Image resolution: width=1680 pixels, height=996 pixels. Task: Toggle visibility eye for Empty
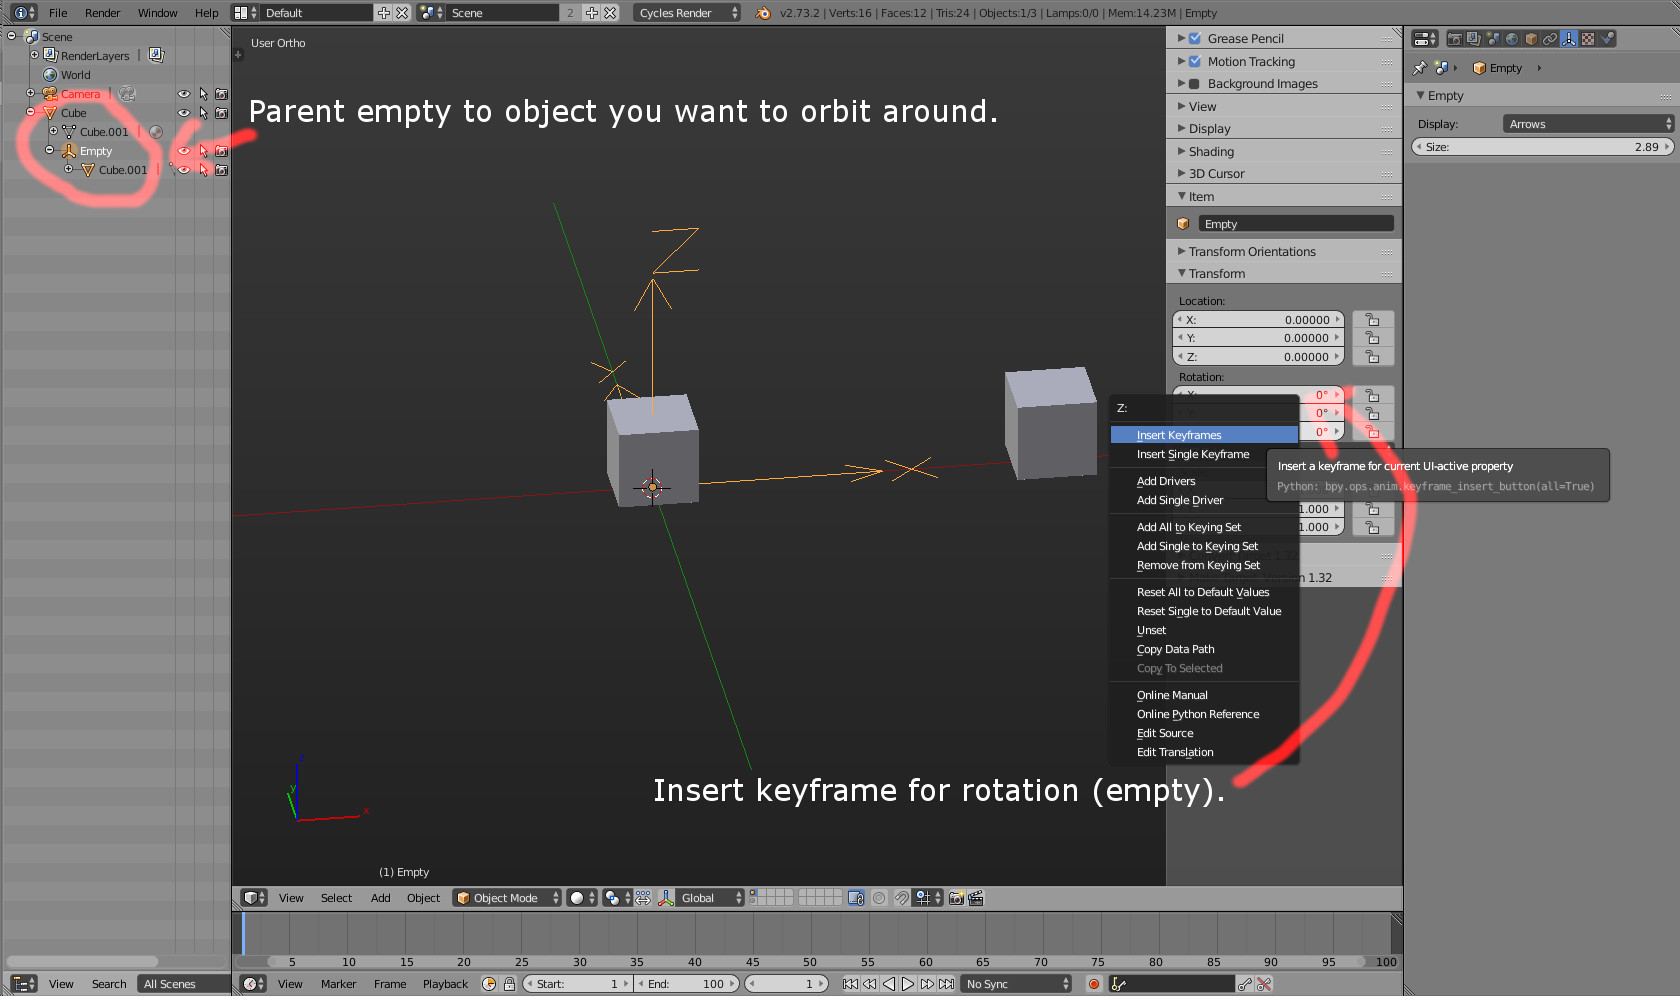[184, 151]
